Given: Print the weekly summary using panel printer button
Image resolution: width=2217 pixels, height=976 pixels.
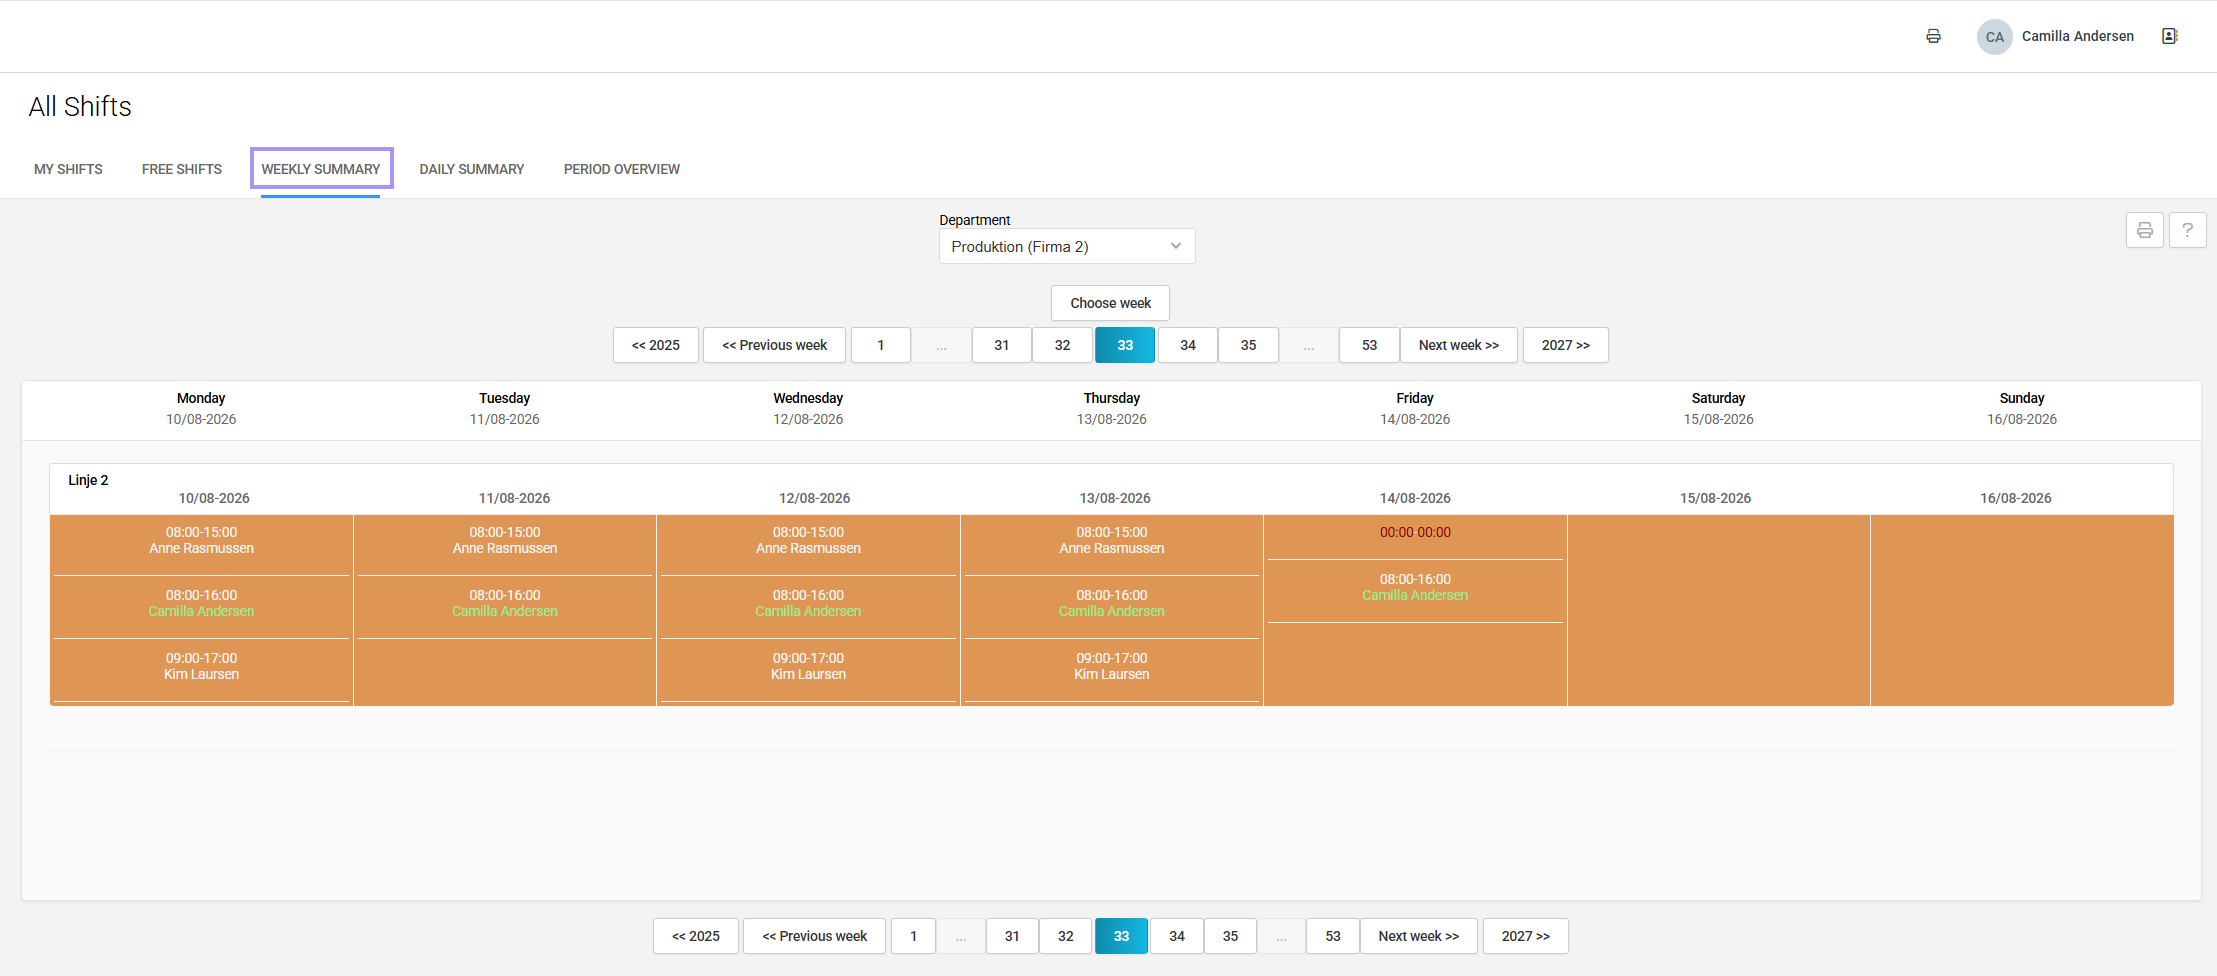Looking at the screenshot, I should [x=2144, y=230].
